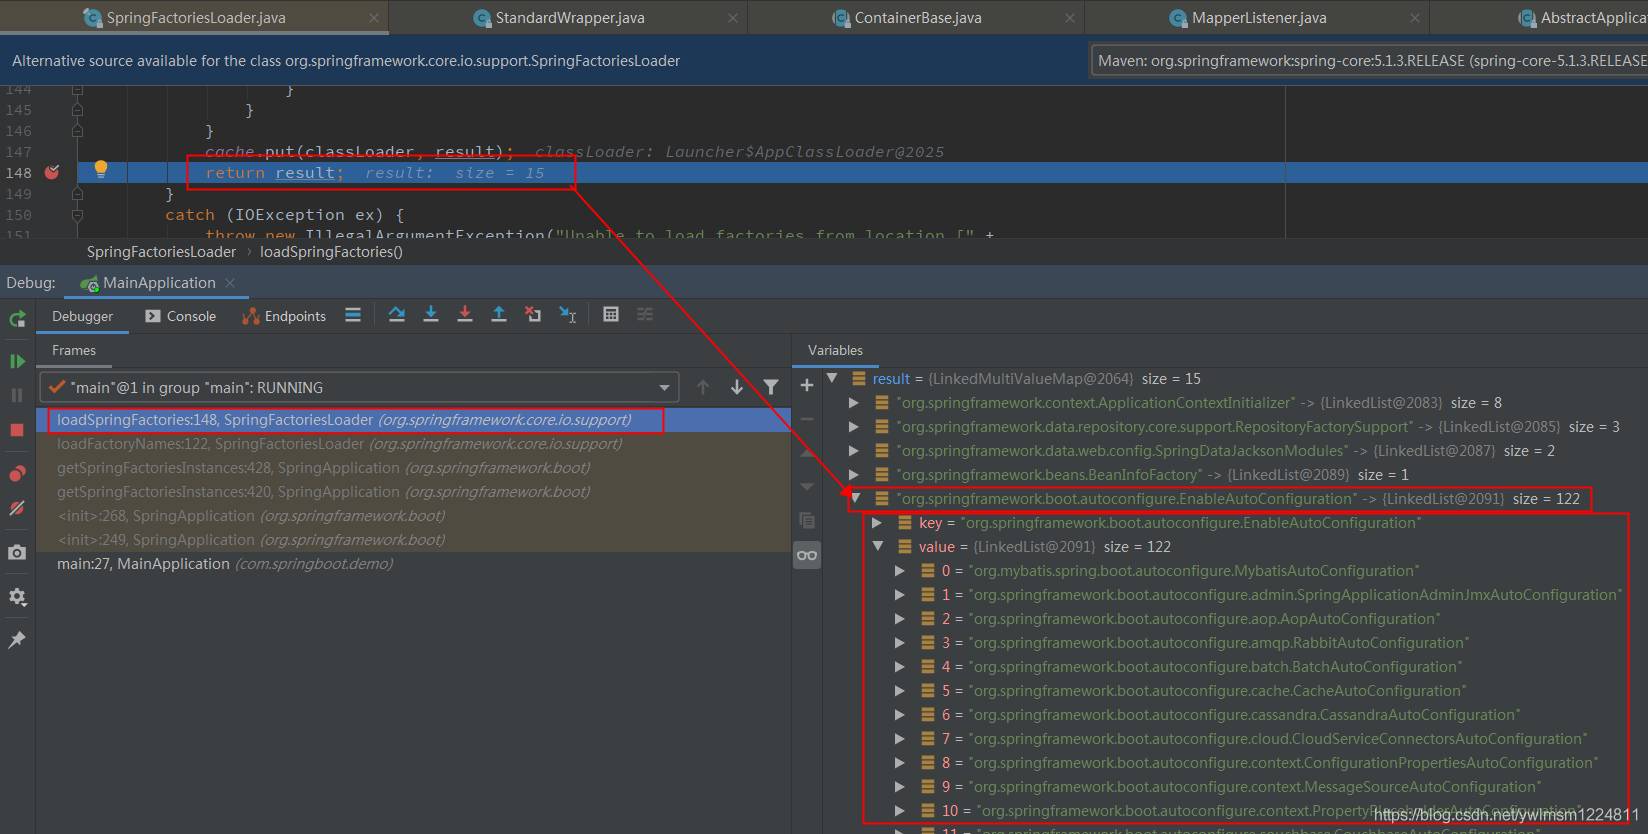This screenshot has height=834, width=1648.
Task: Collapse EnableAutoConfiguration entry
Action: click(855, 498)
